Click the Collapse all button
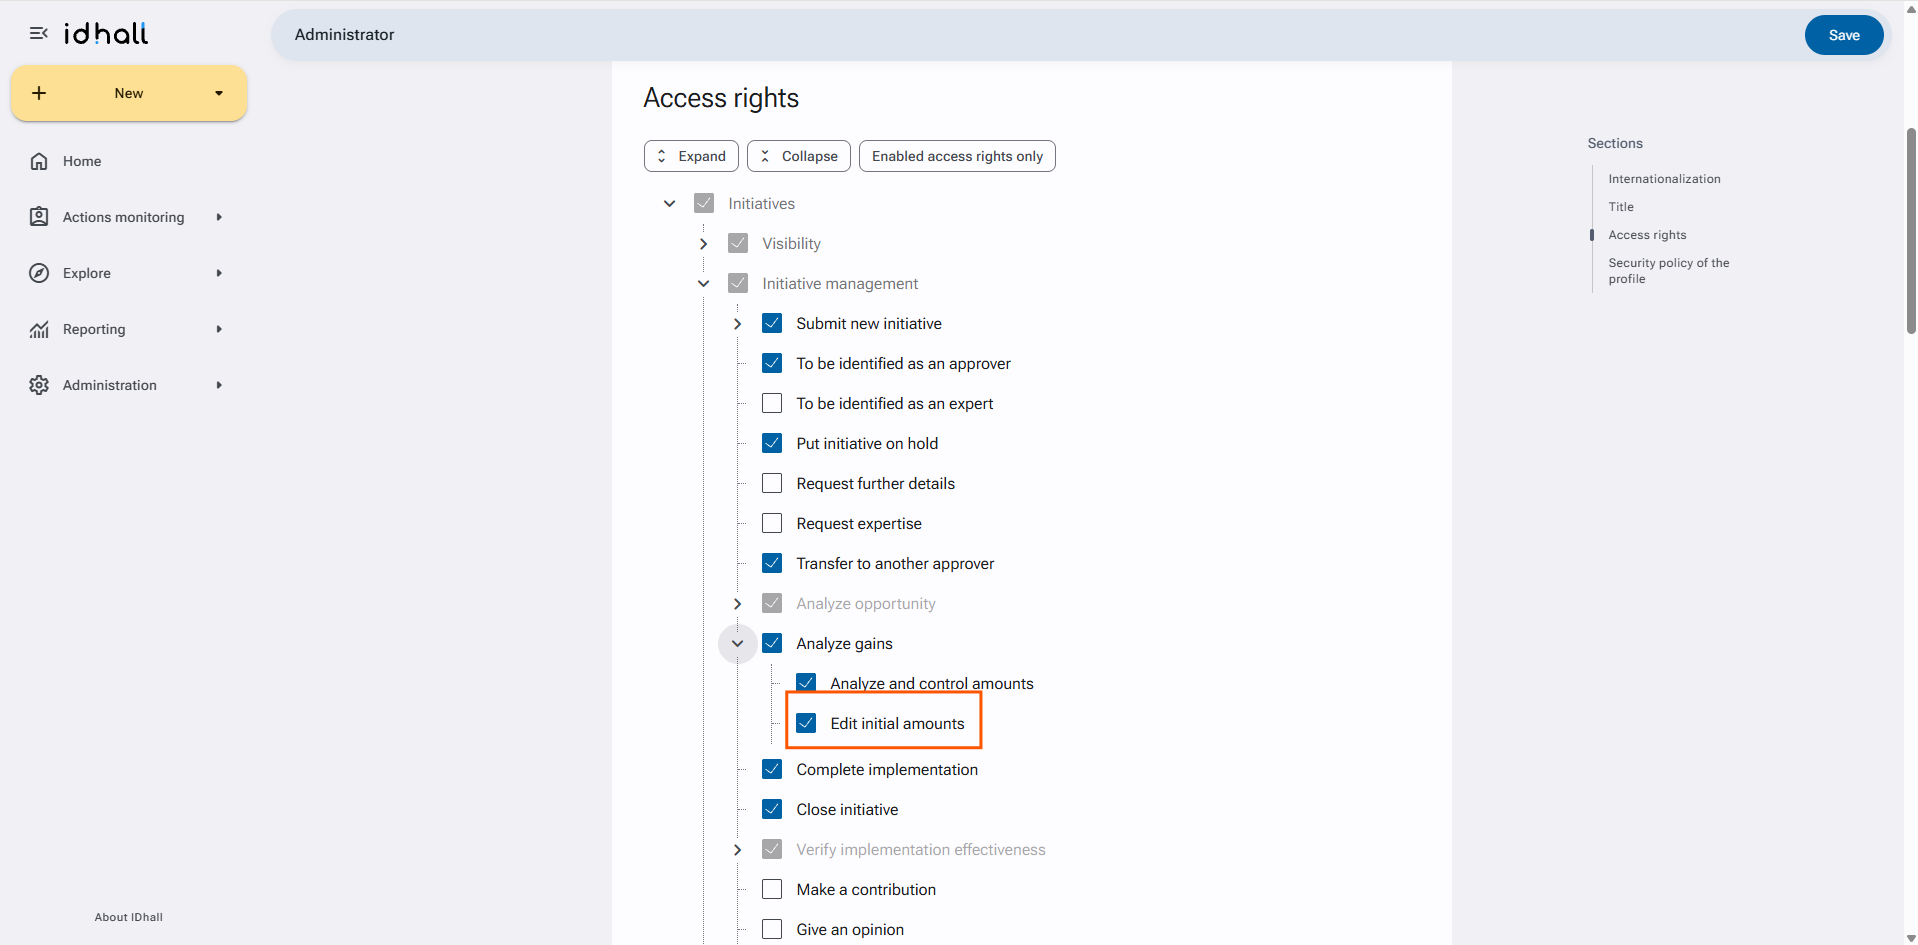This screenshot has width=1918, height=945. point(798,156)
